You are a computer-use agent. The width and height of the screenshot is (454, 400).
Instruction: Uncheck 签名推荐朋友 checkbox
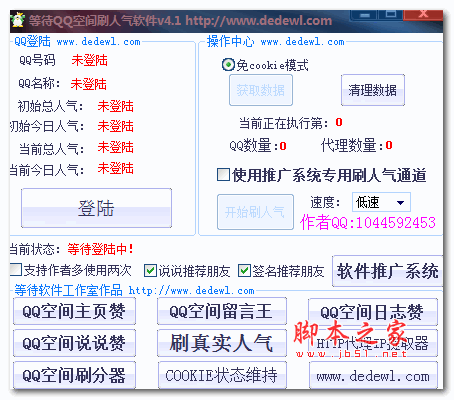pyautogui.click(x=244, y=271)
